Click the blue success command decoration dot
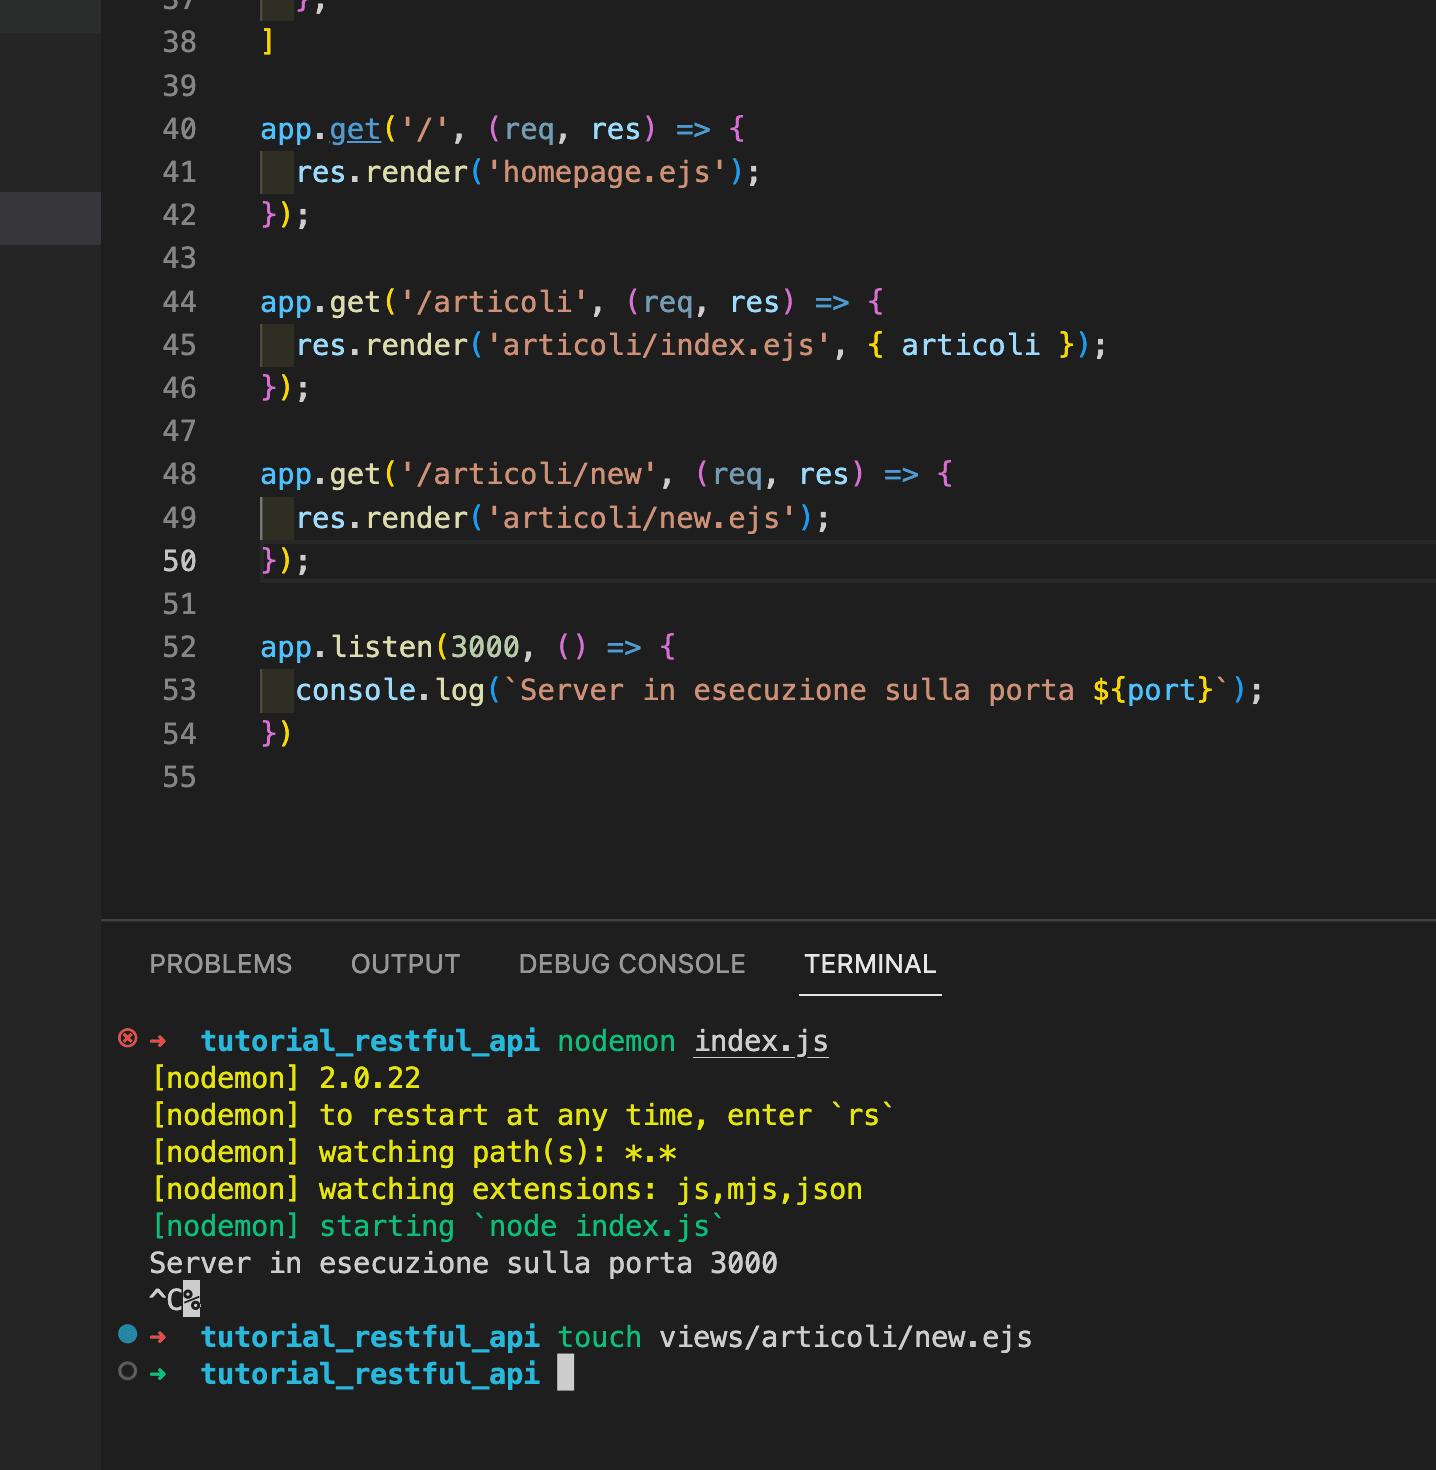The width and height of the screenshot is (1436, 1470). coord(127,1333)
